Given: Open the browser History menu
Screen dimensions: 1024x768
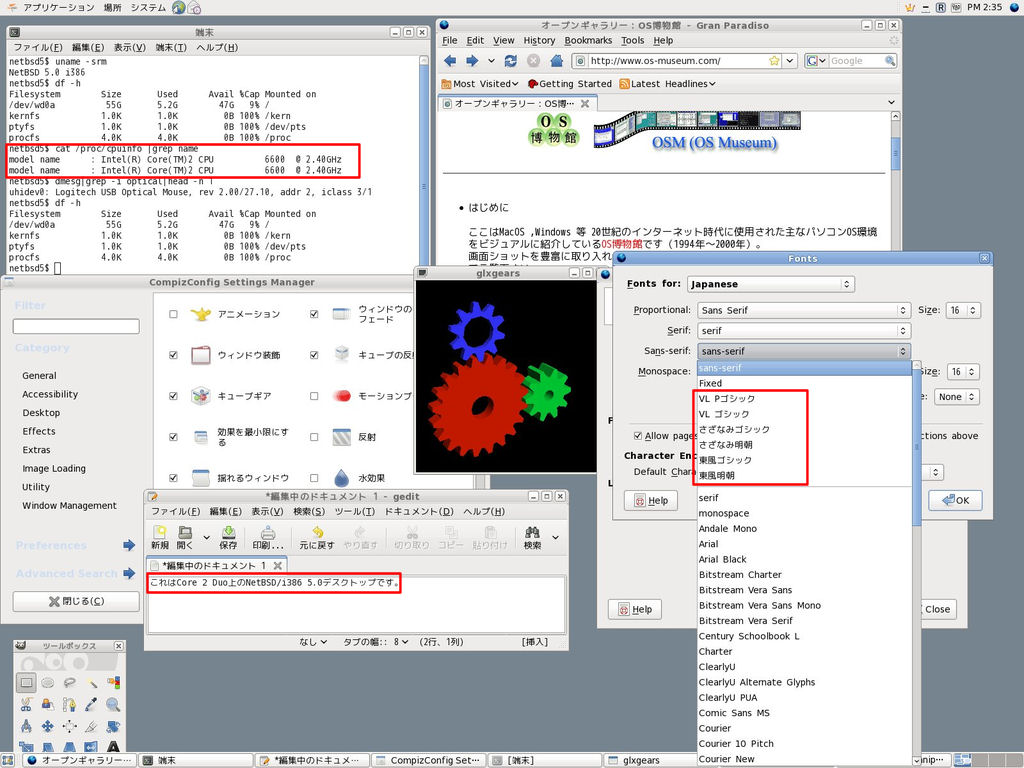Looking at the screenshot, I should pyautogui.click(x=539, y=40).
